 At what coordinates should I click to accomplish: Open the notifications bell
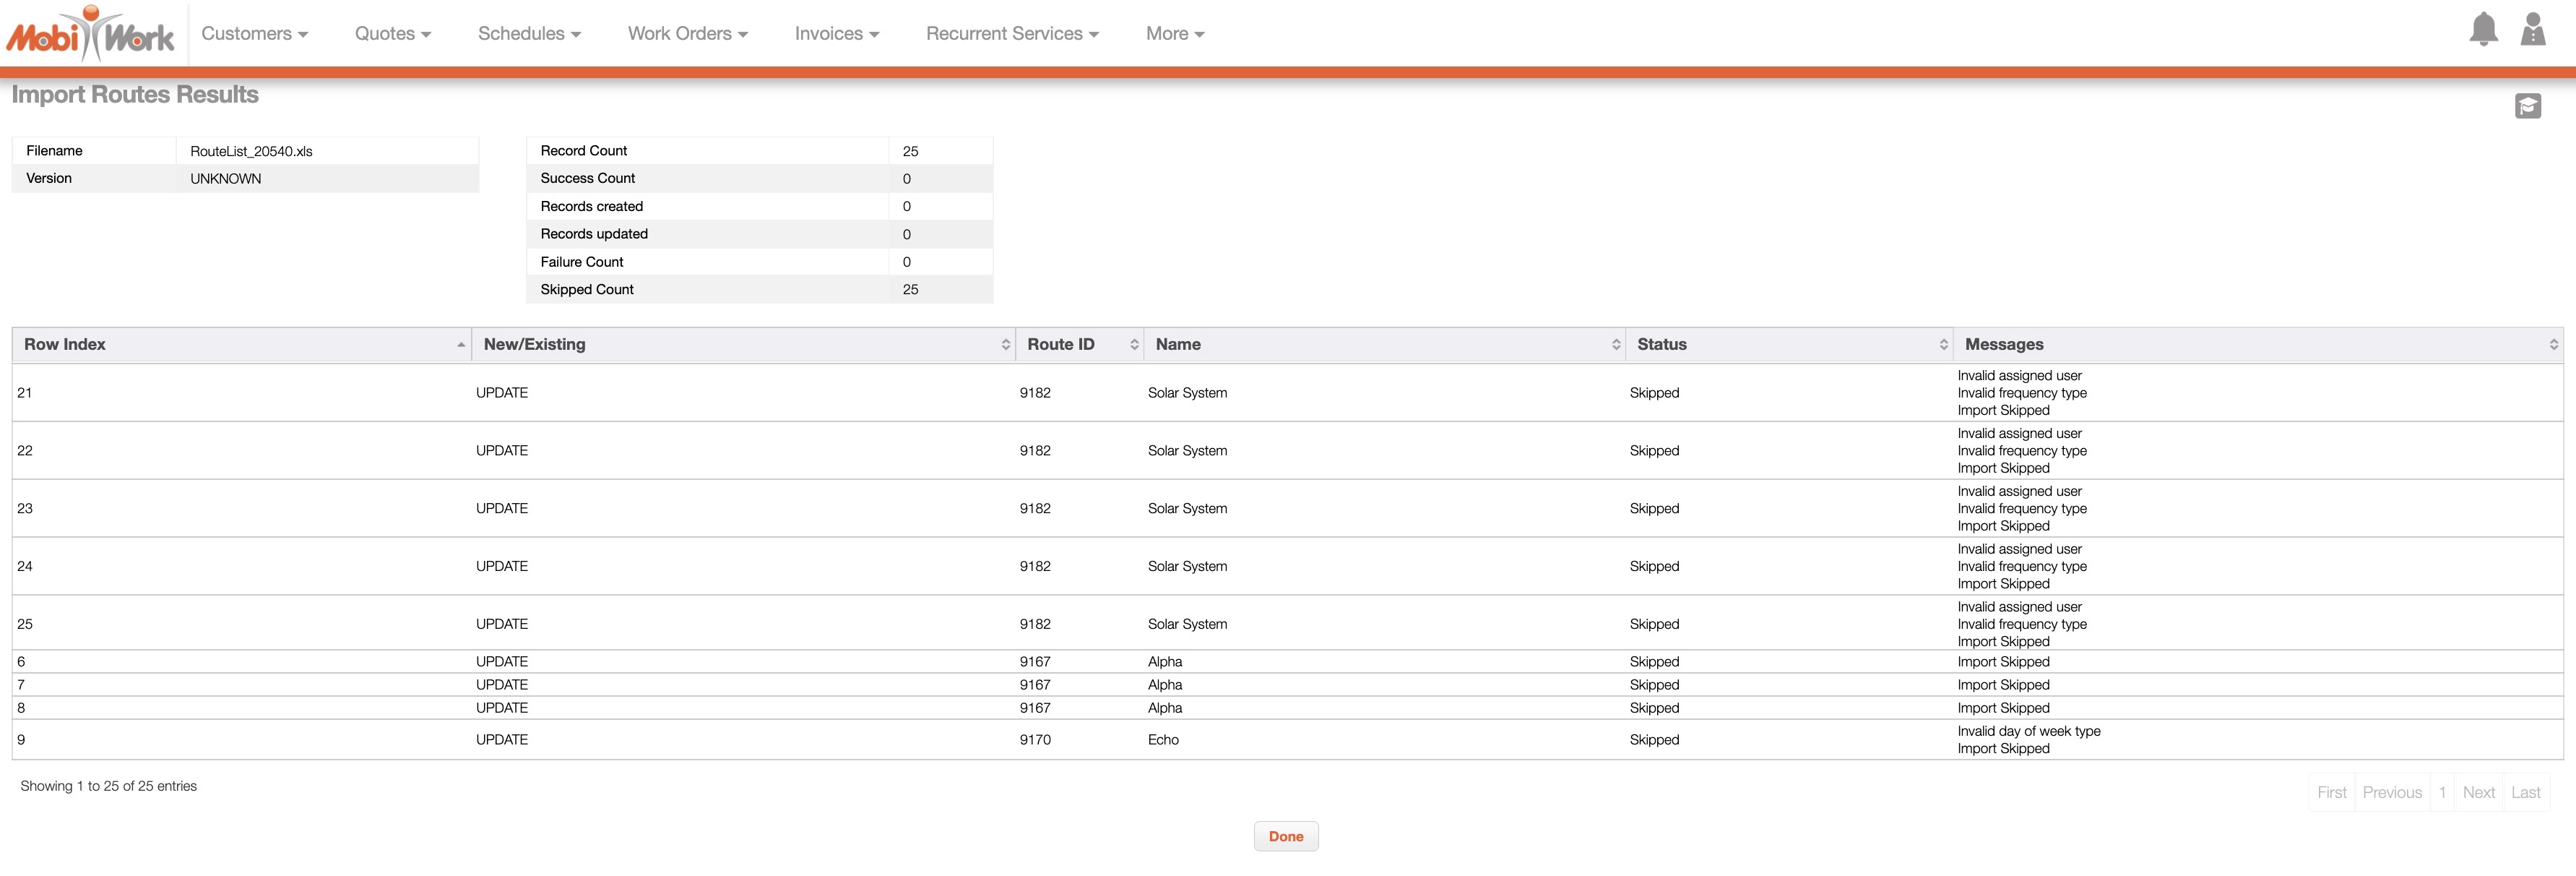click(2483, 29)
